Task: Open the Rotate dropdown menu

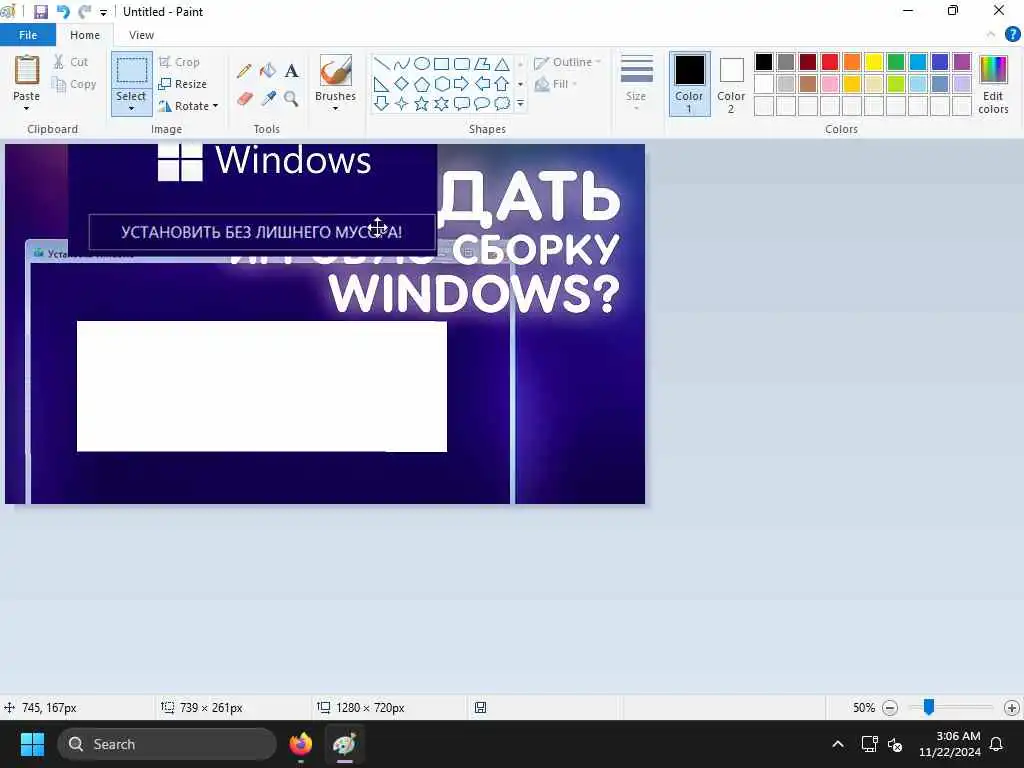Action: tap(188, 106)
